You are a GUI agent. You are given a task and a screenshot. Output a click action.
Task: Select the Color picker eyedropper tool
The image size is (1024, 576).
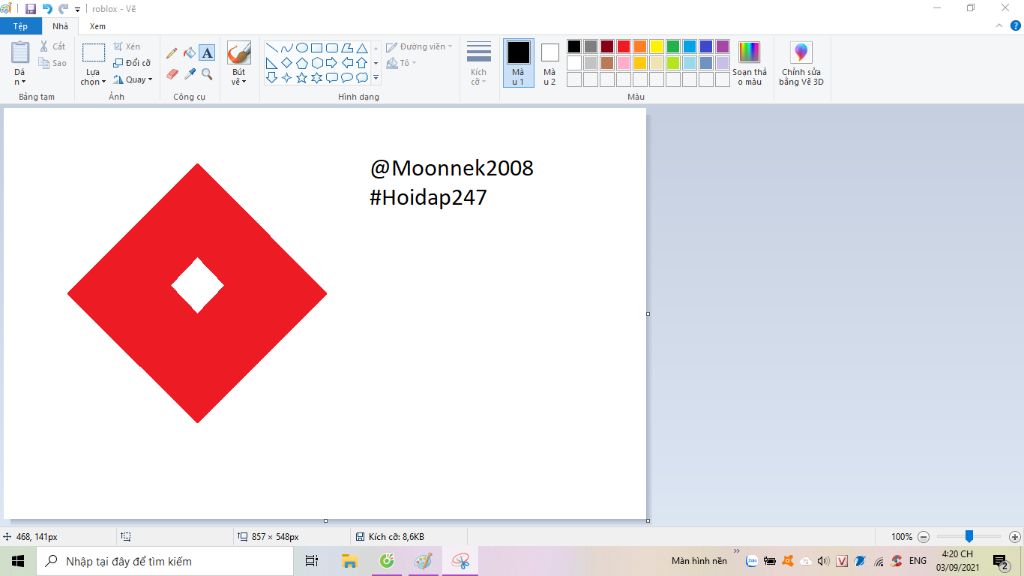pyautogui.click(x=189, y=74)
